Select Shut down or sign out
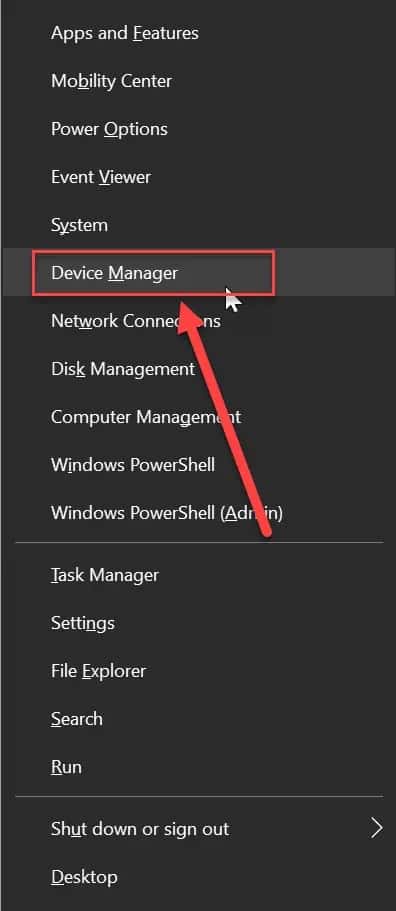 click(198, 828)
